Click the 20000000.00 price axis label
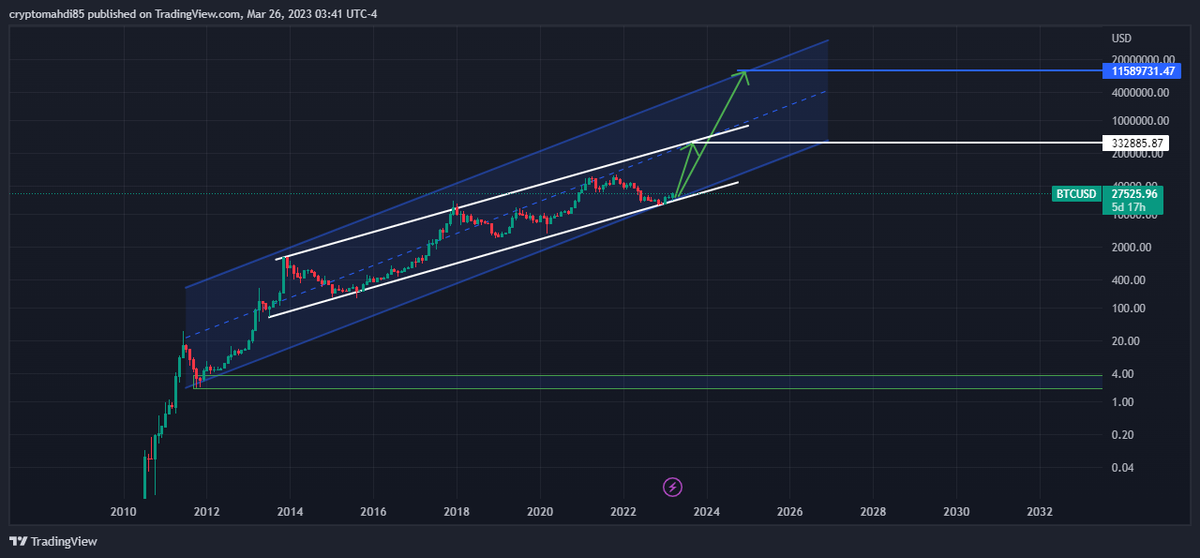 click(1138, 60)
